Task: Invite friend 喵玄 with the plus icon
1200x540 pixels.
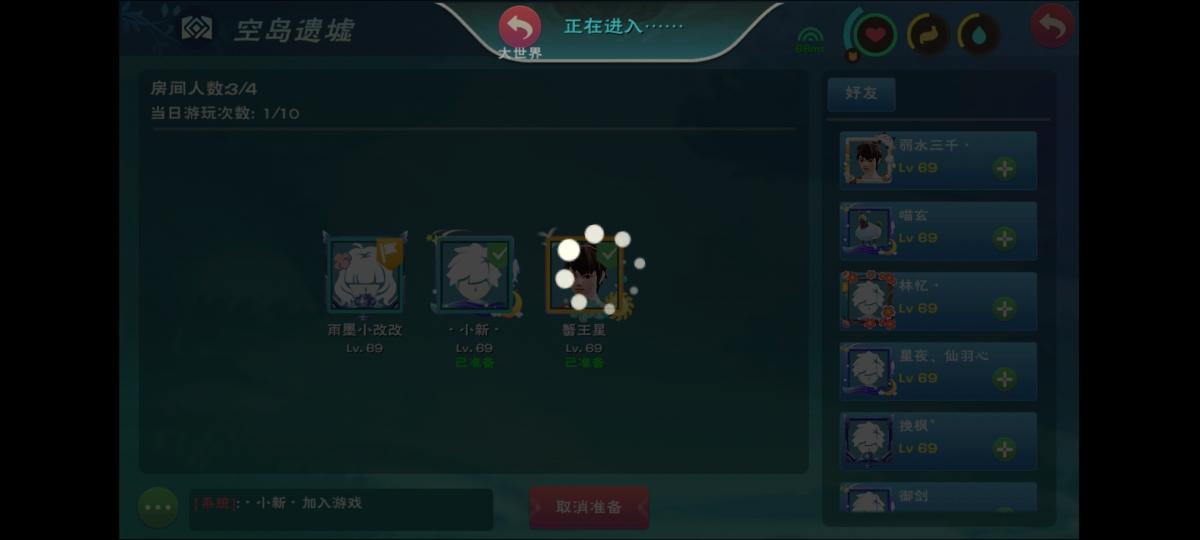Action: (x=1005, y=238)
